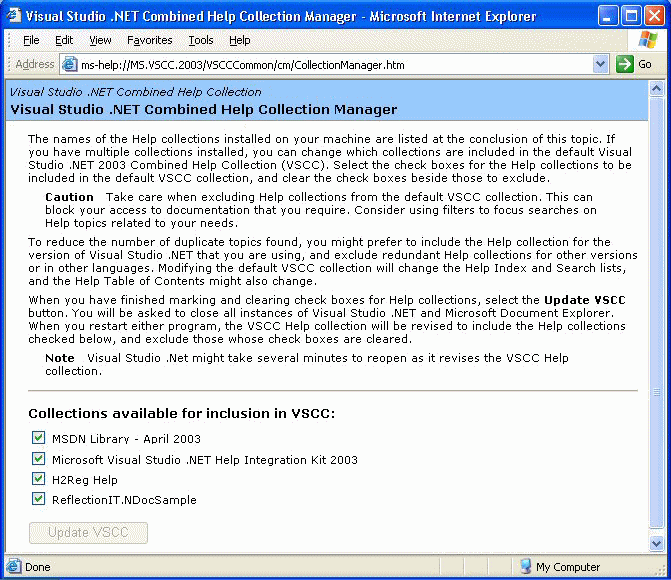671x580 pixels.
Task: Open the File menu
Action: [31, 40]
